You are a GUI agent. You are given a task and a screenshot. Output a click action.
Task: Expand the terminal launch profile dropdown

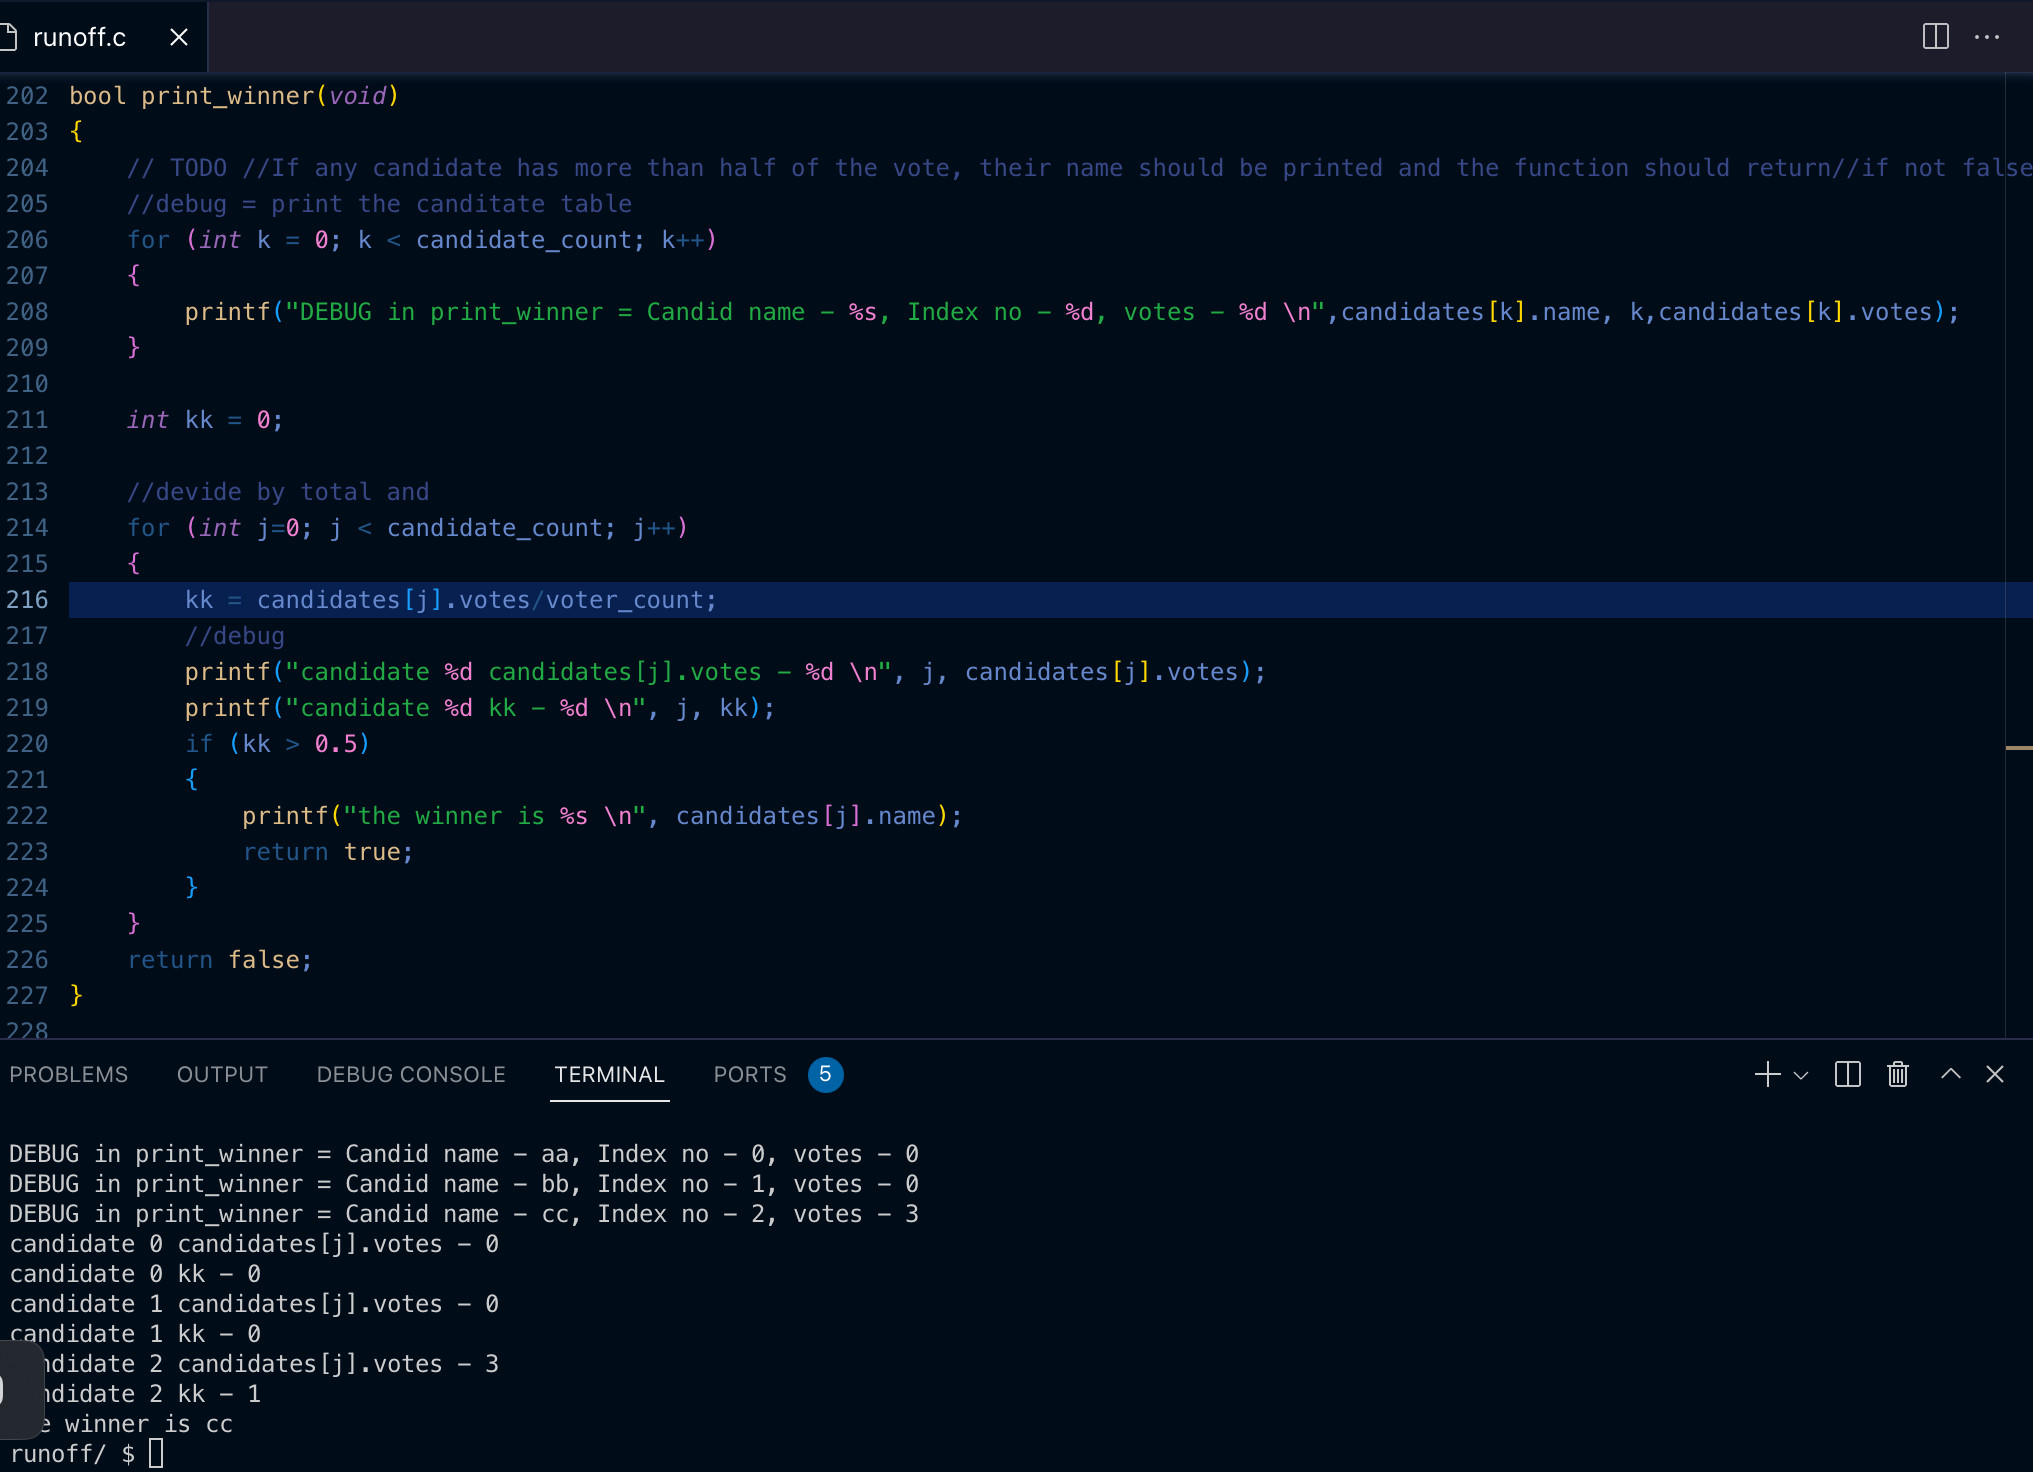(x=1801, y=1075)
